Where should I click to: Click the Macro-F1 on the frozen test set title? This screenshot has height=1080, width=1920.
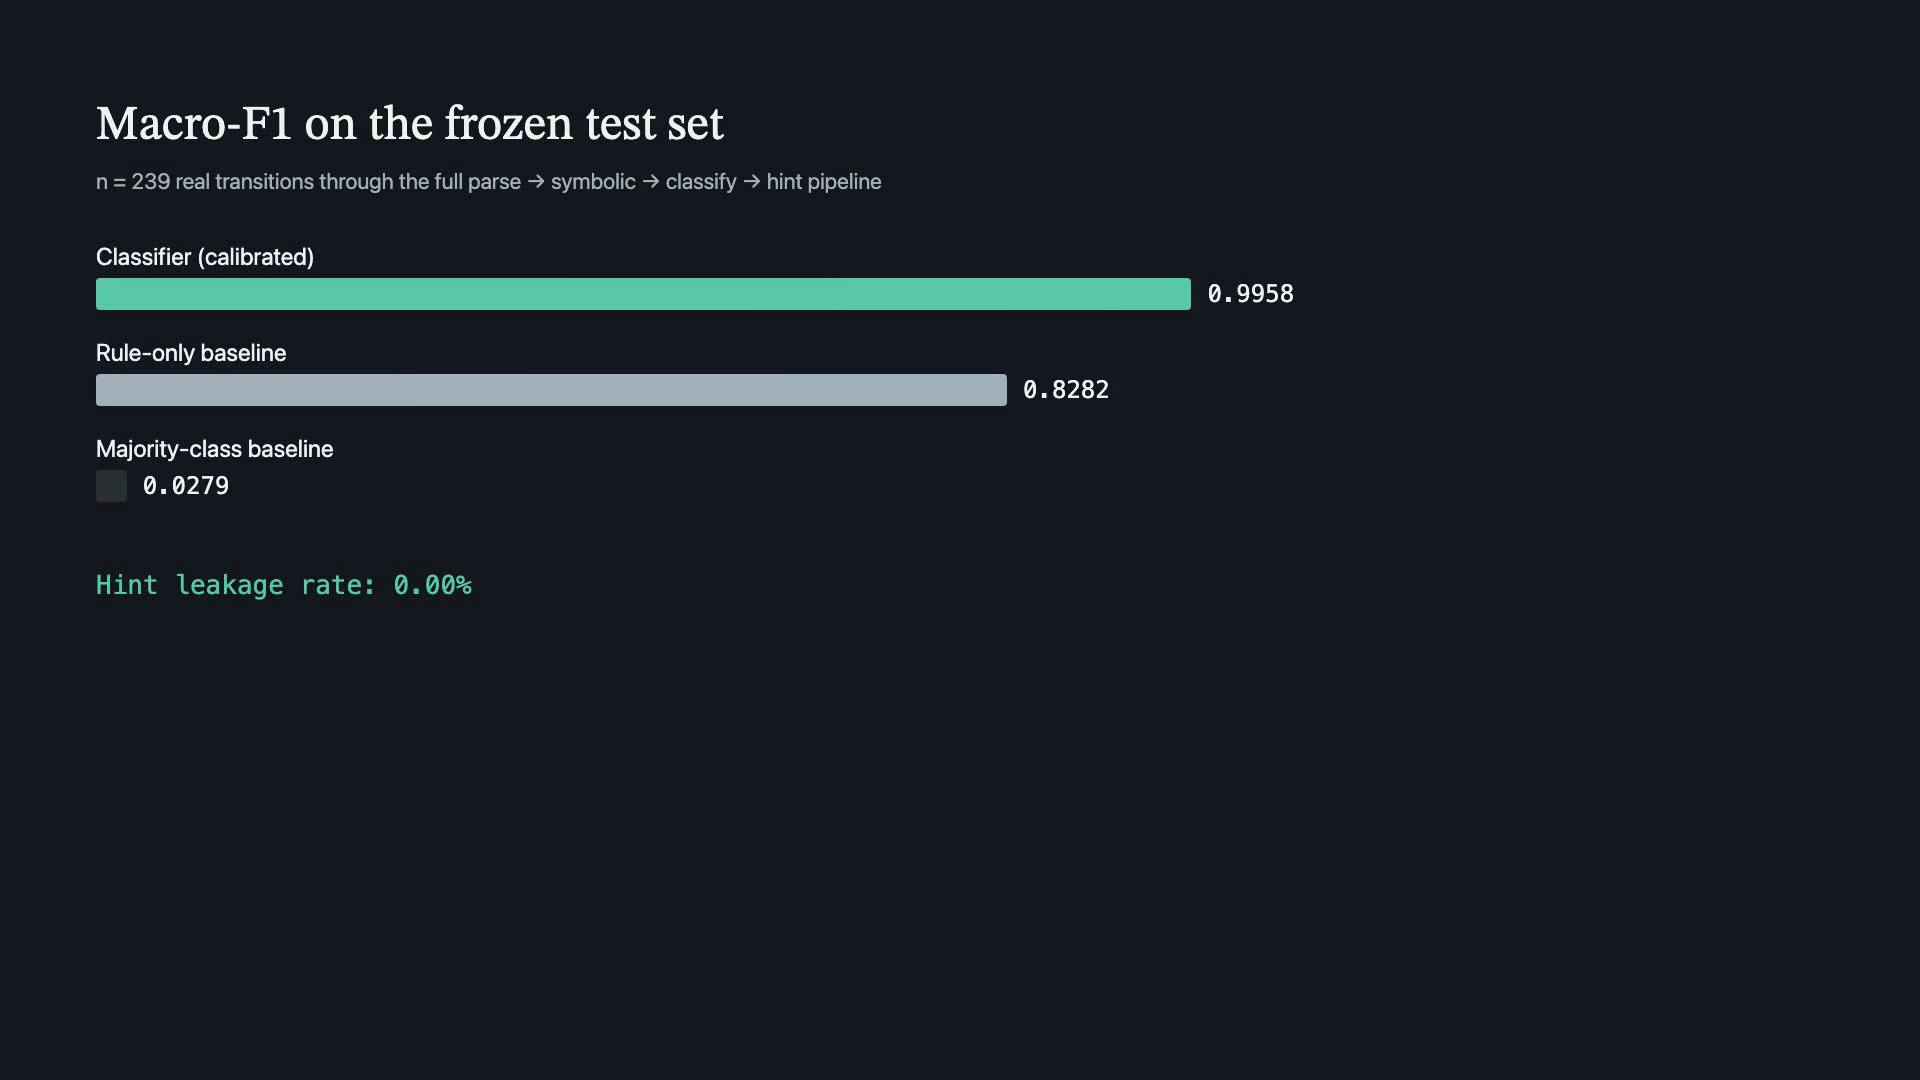pyautogui.click(x=409, y=124)
